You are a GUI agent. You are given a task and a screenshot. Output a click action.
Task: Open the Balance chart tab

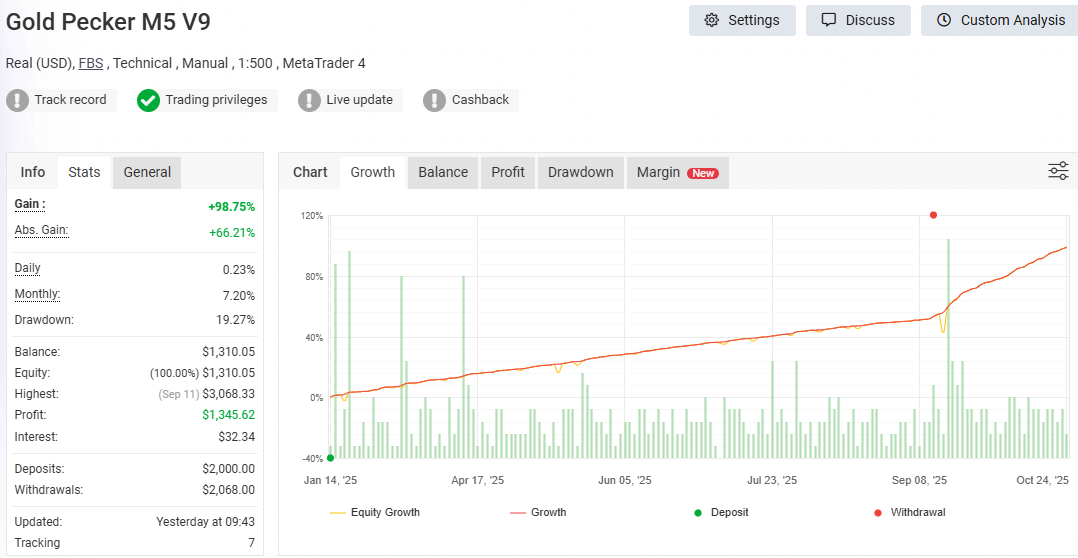point(443,172)
